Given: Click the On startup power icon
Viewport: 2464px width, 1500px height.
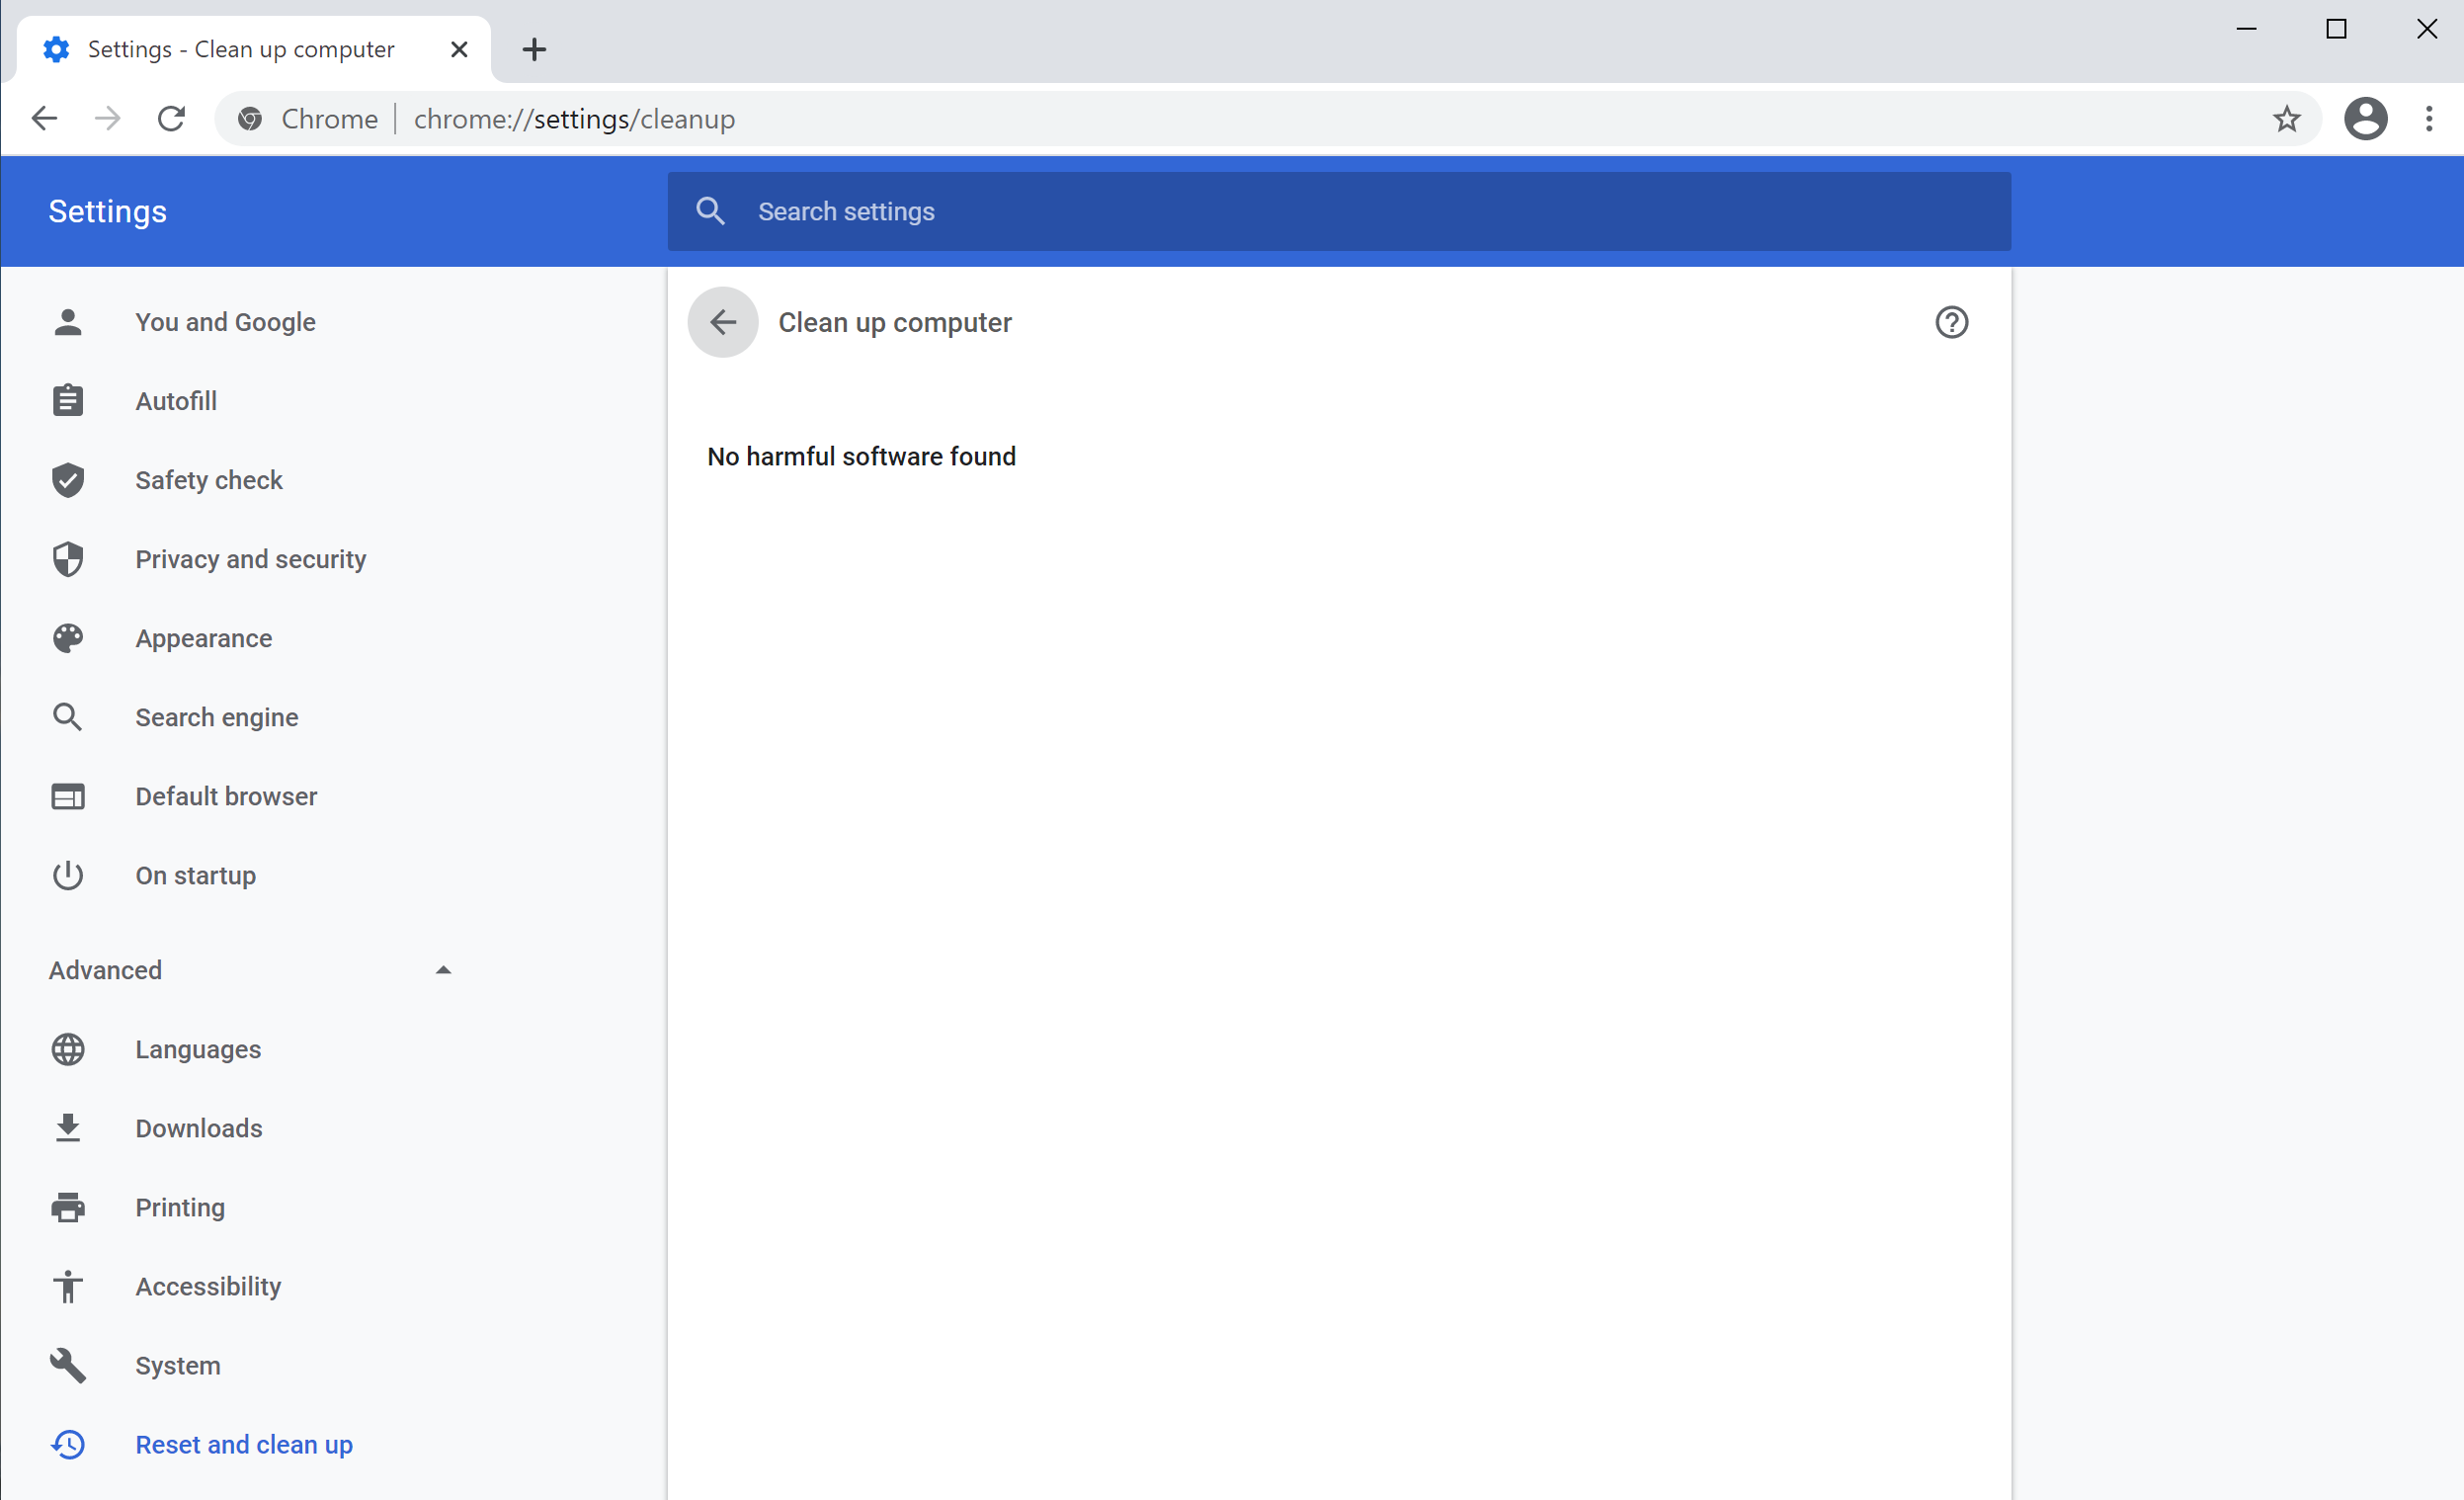Looking at the screenshot, I should pos(67,875).
